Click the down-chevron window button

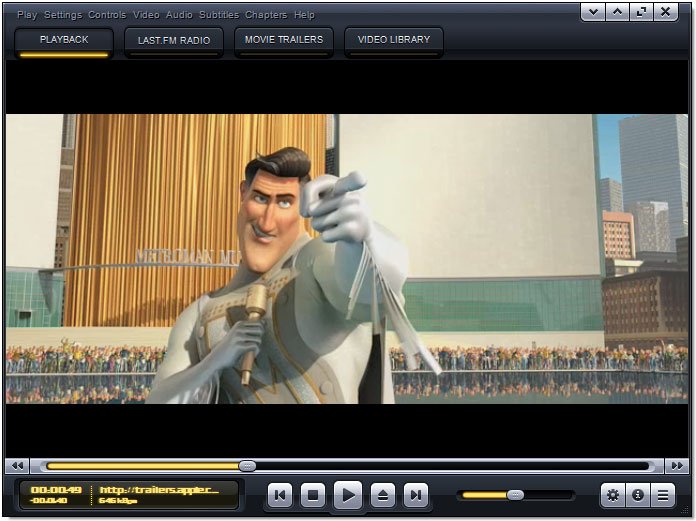tap(593, 12)
